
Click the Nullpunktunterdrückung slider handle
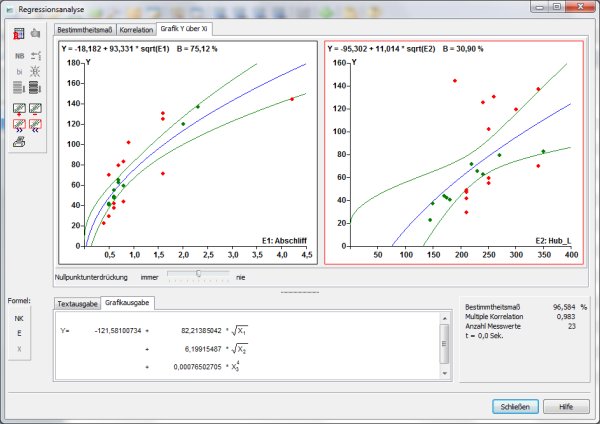pyautogui.click(x=198, y=273)
